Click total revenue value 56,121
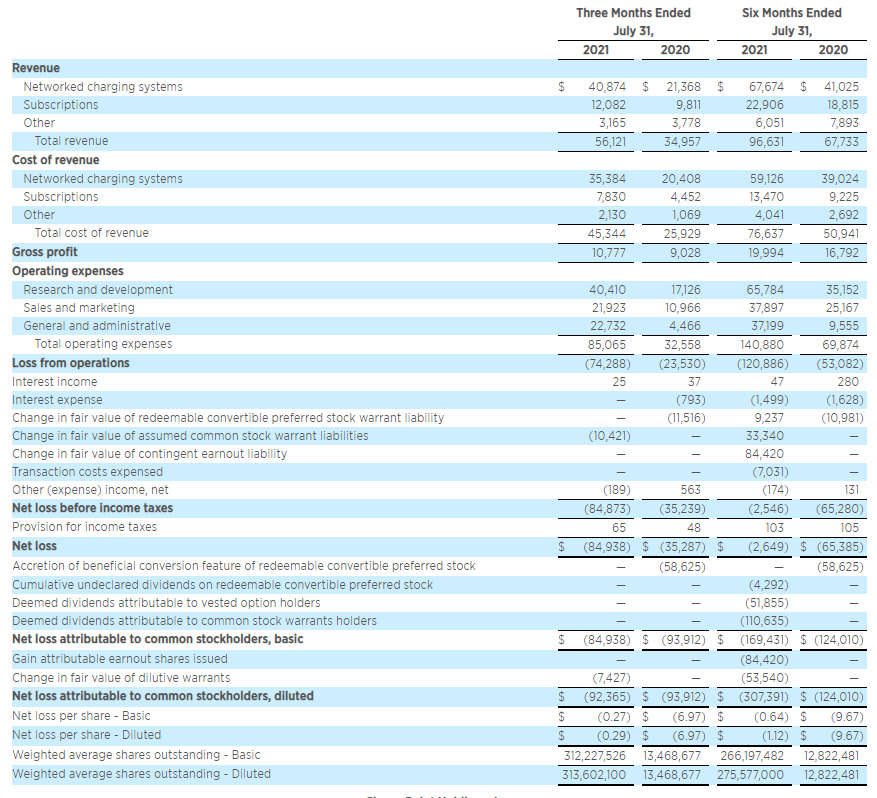Viewport: 877px width, 798px height. [610, 142]
